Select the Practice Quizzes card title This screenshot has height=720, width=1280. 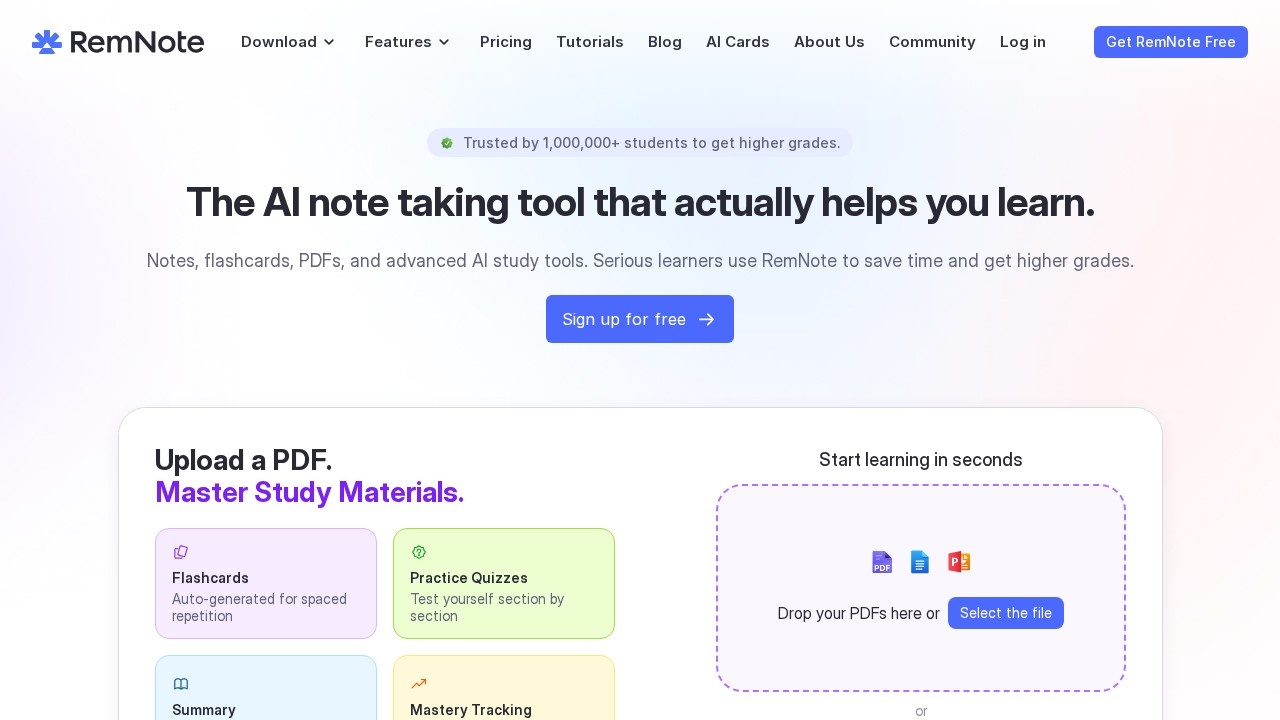point(469,578)
